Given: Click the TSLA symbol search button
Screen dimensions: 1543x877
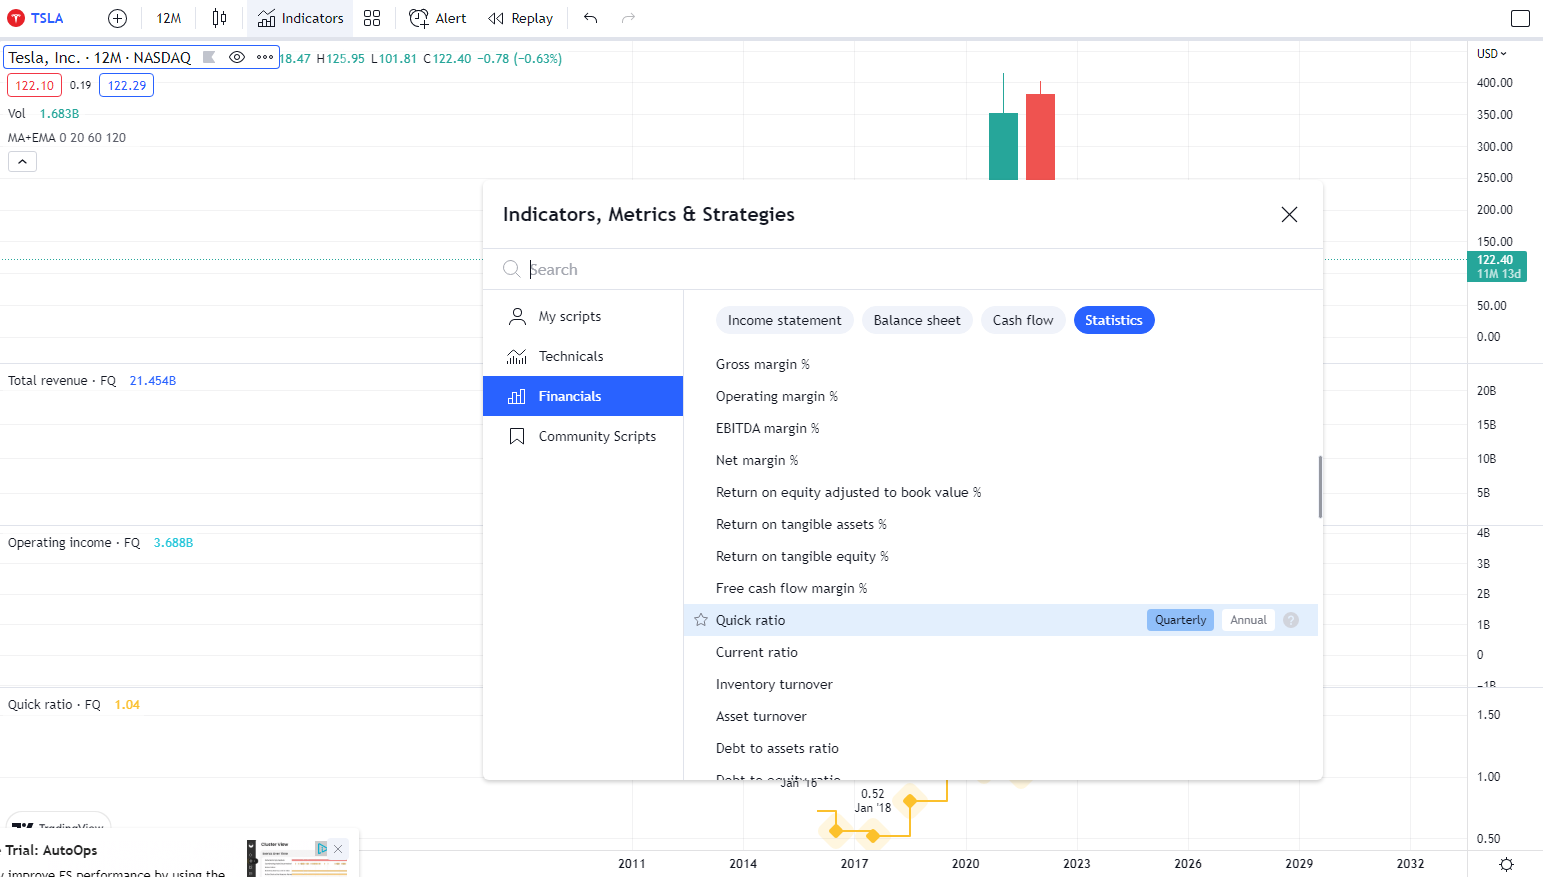Looking at the screenshot, I should pos(36,18).
